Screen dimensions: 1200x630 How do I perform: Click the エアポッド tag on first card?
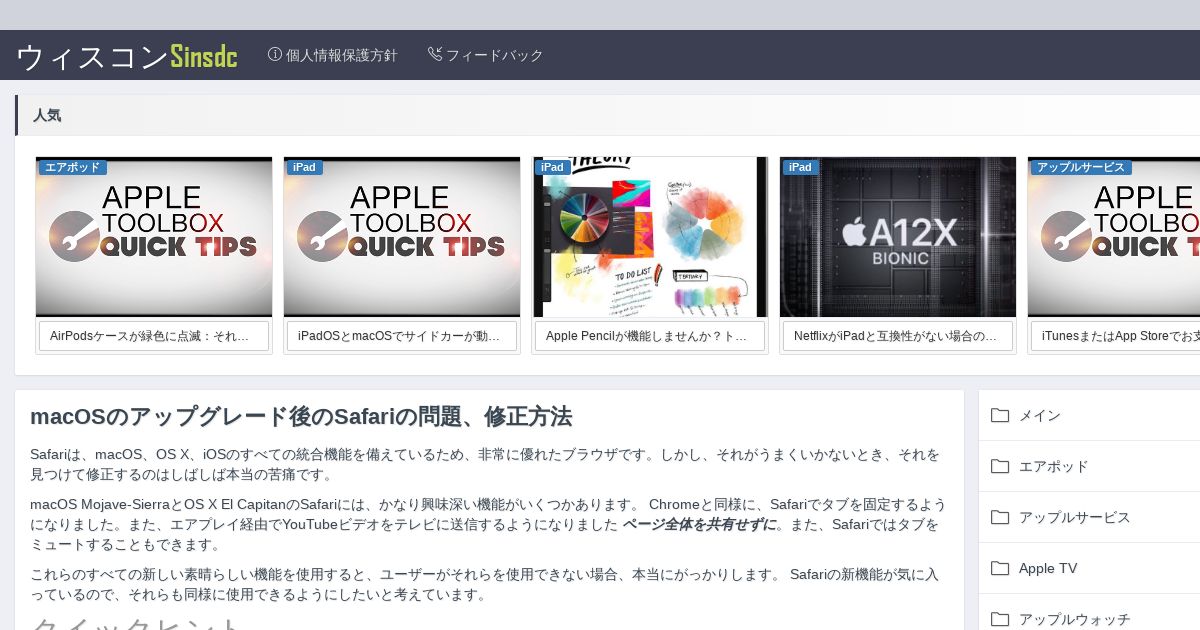point(72,167)
